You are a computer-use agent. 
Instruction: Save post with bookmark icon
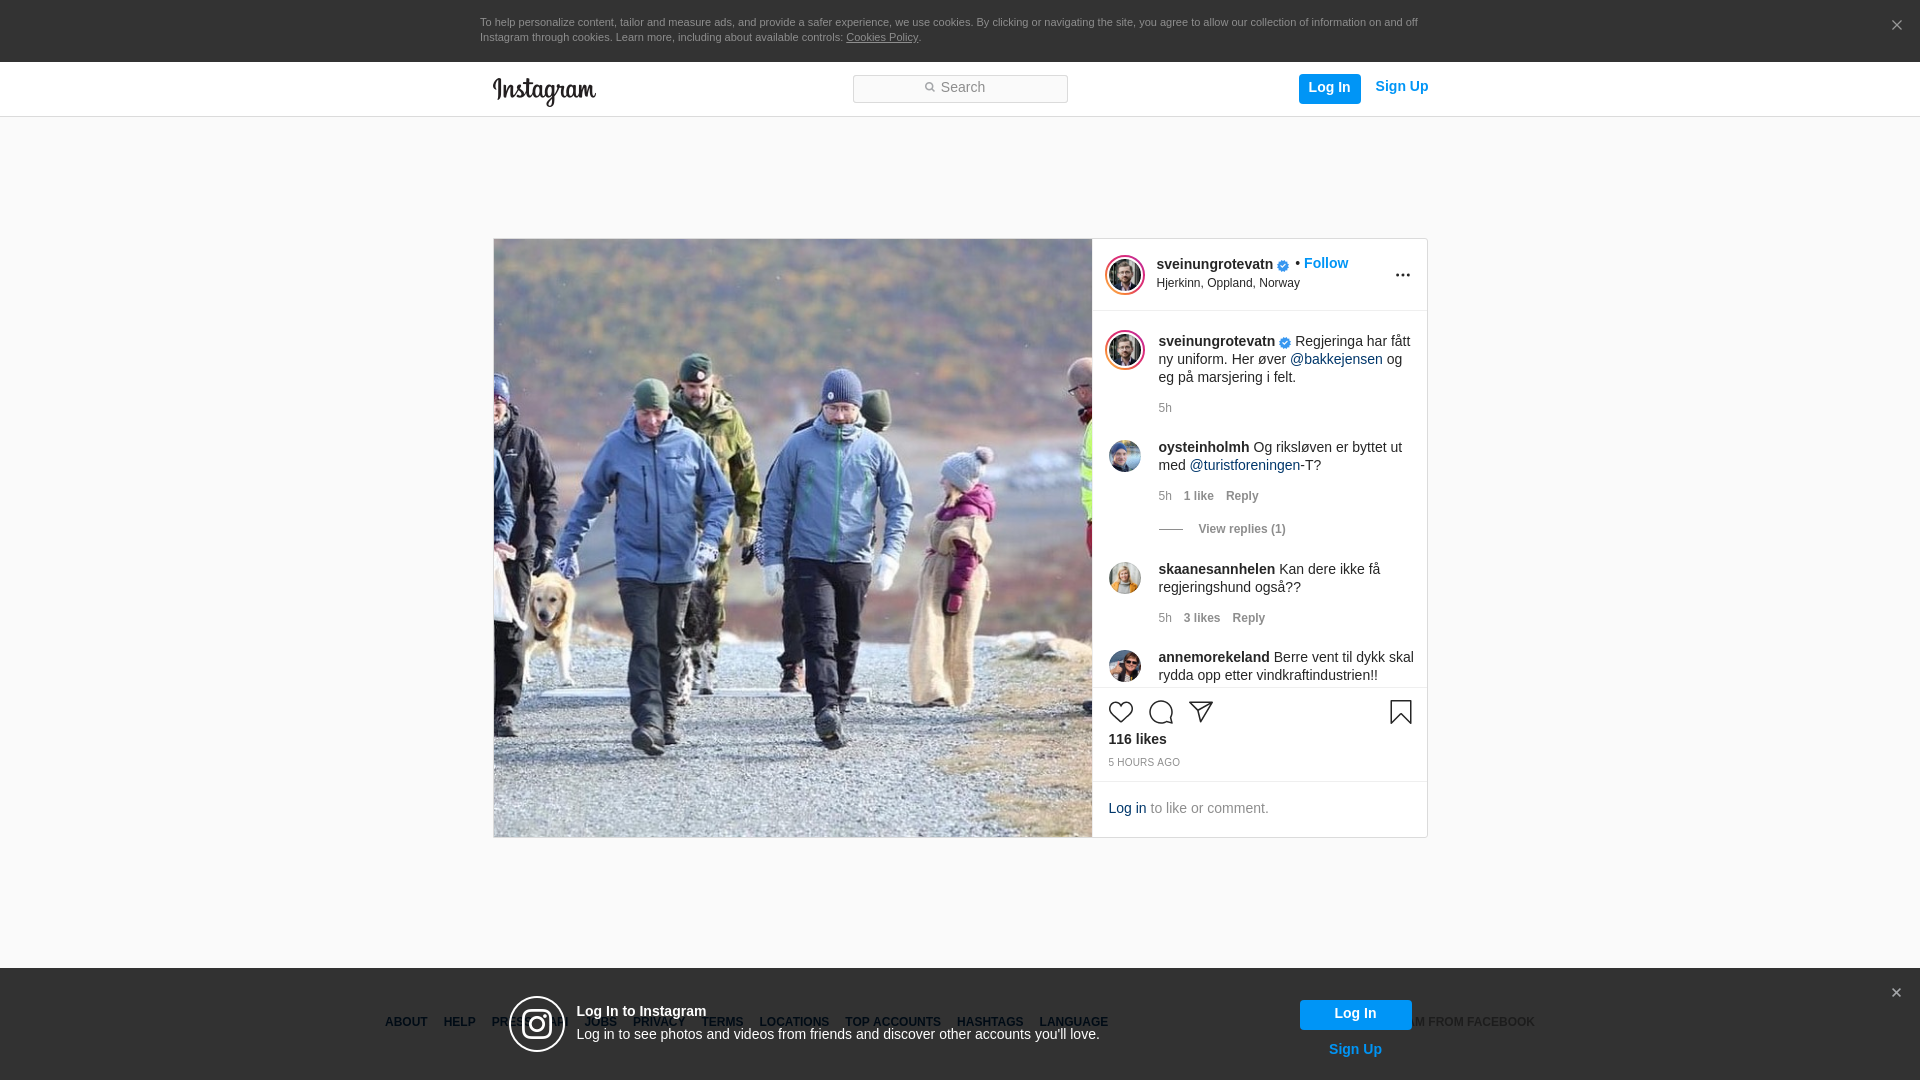click(1400, 712)
